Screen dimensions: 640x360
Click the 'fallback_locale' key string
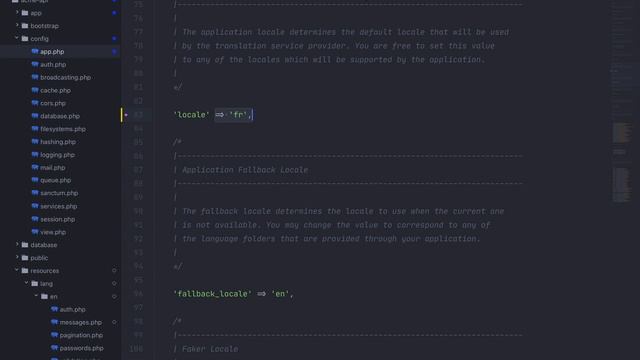click(213, 294)
